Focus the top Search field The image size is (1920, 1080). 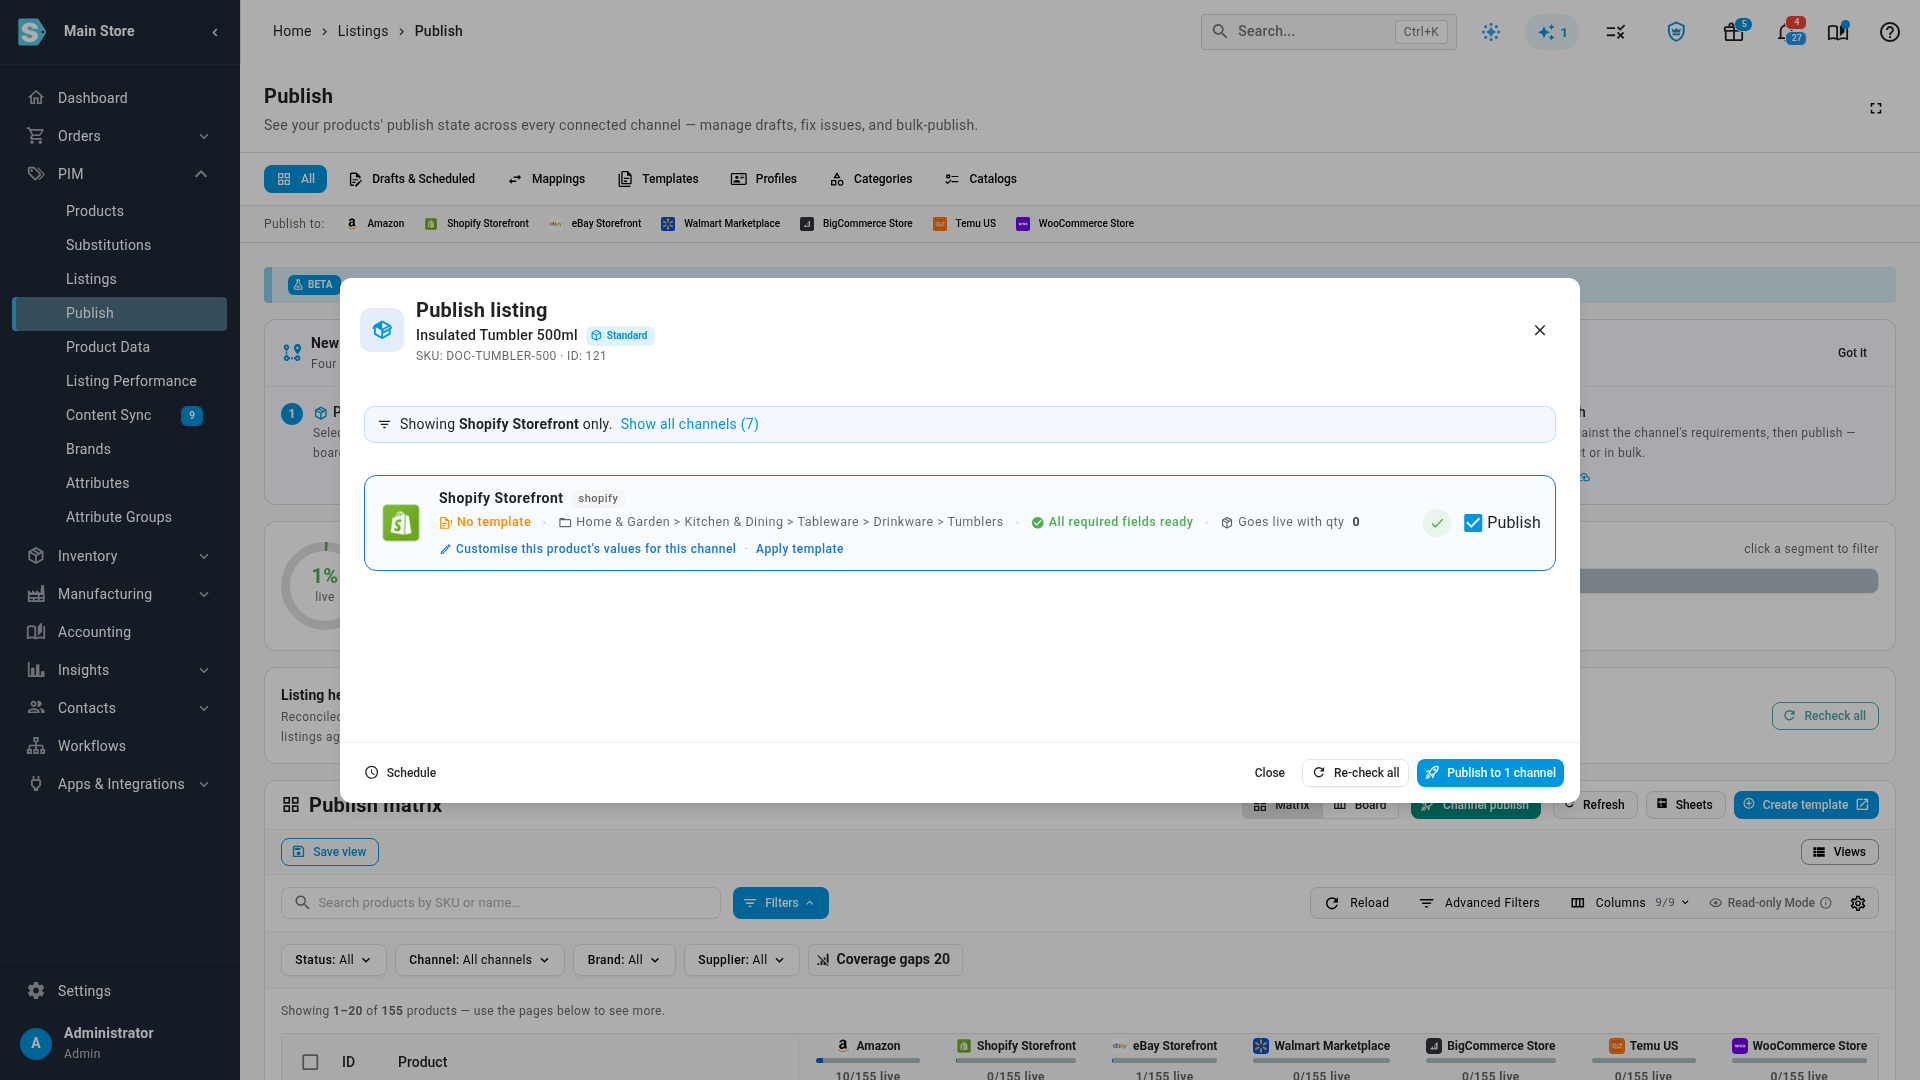point(1328,32)
